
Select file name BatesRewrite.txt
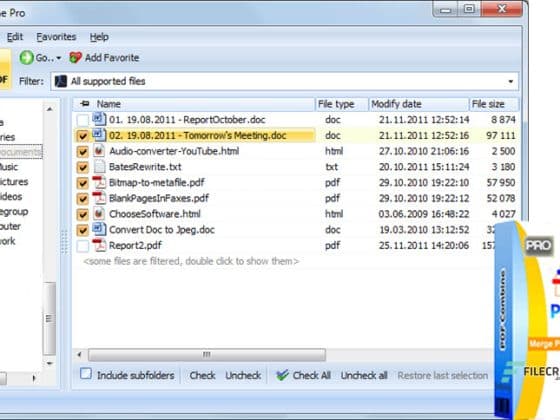click(145, 167)
